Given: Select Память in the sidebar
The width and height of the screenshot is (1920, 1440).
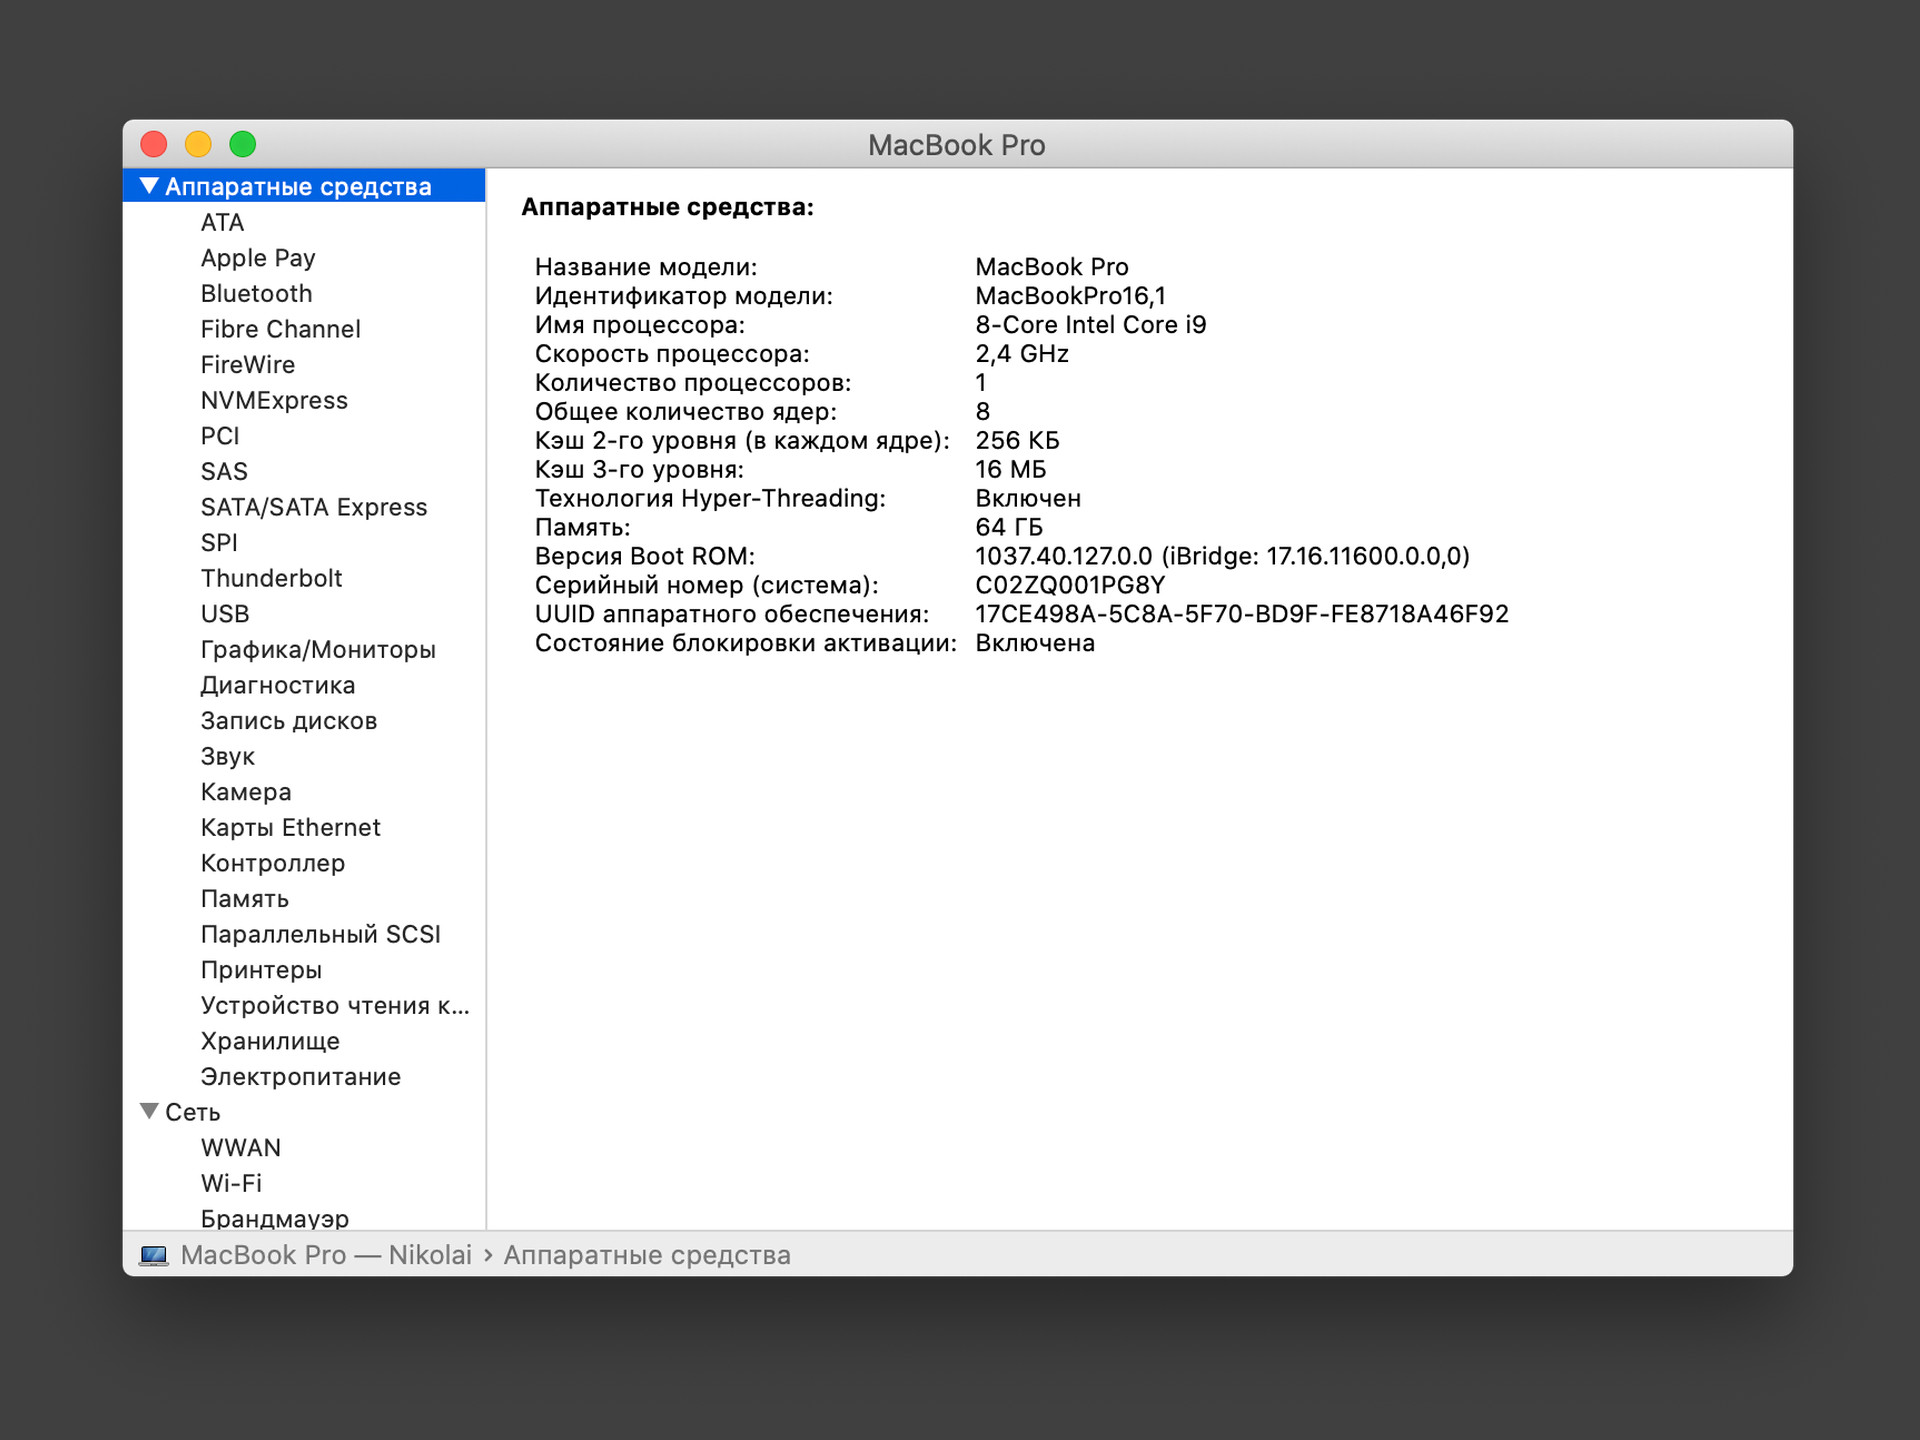Looking at the screenshot, I should tap(245, 898).
